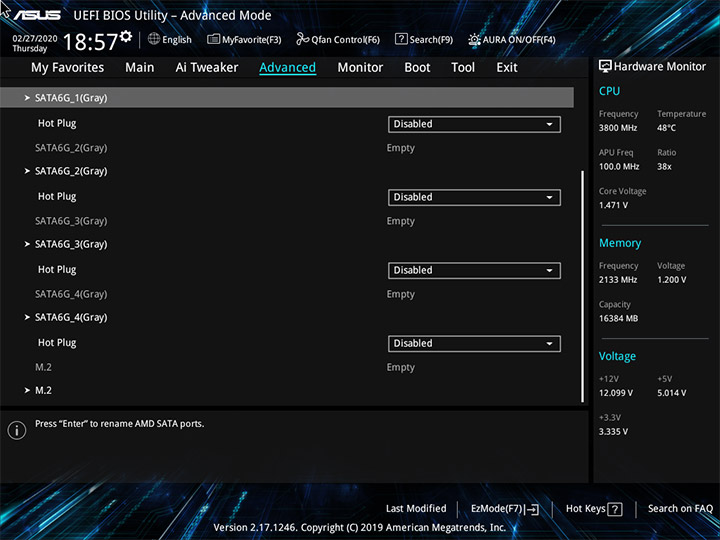Click the 02/27/2020 date text
This screenshot has height=540, width=720.
point(35,39)
